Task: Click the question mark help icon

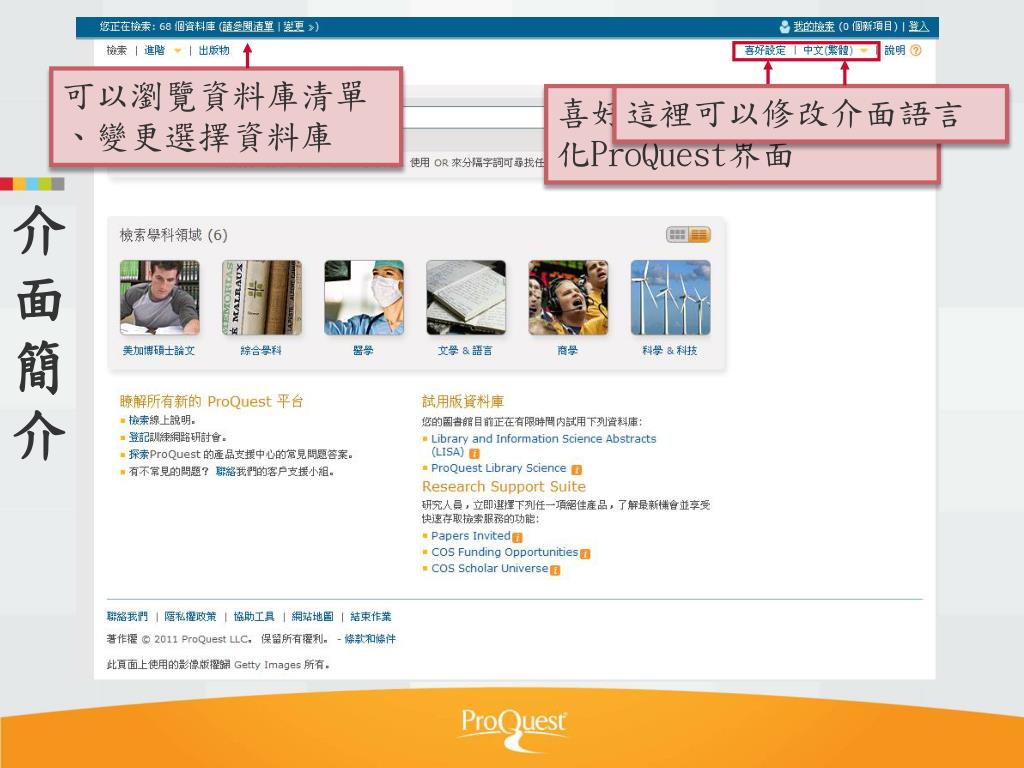Action: (916, 50)
